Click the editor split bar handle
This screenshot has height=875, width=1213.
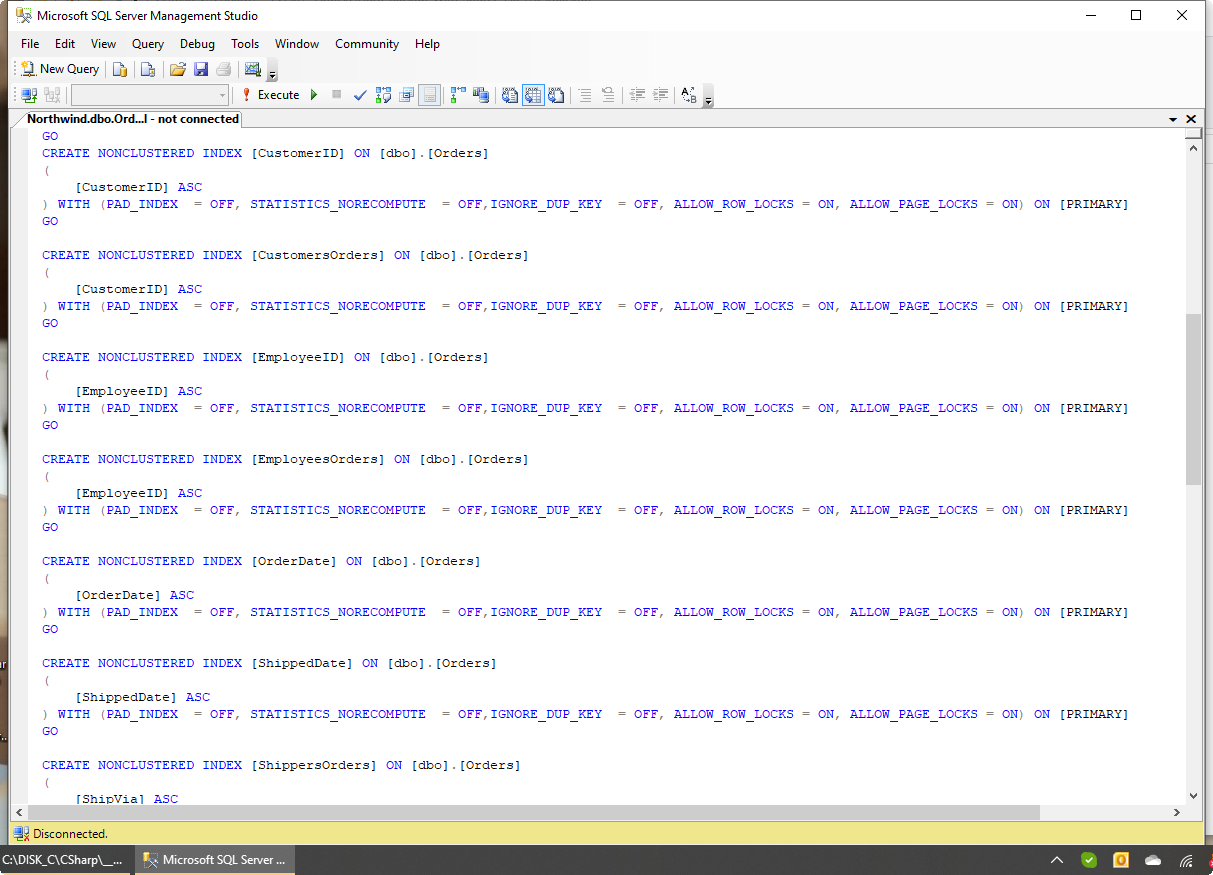coord(1193,133)
